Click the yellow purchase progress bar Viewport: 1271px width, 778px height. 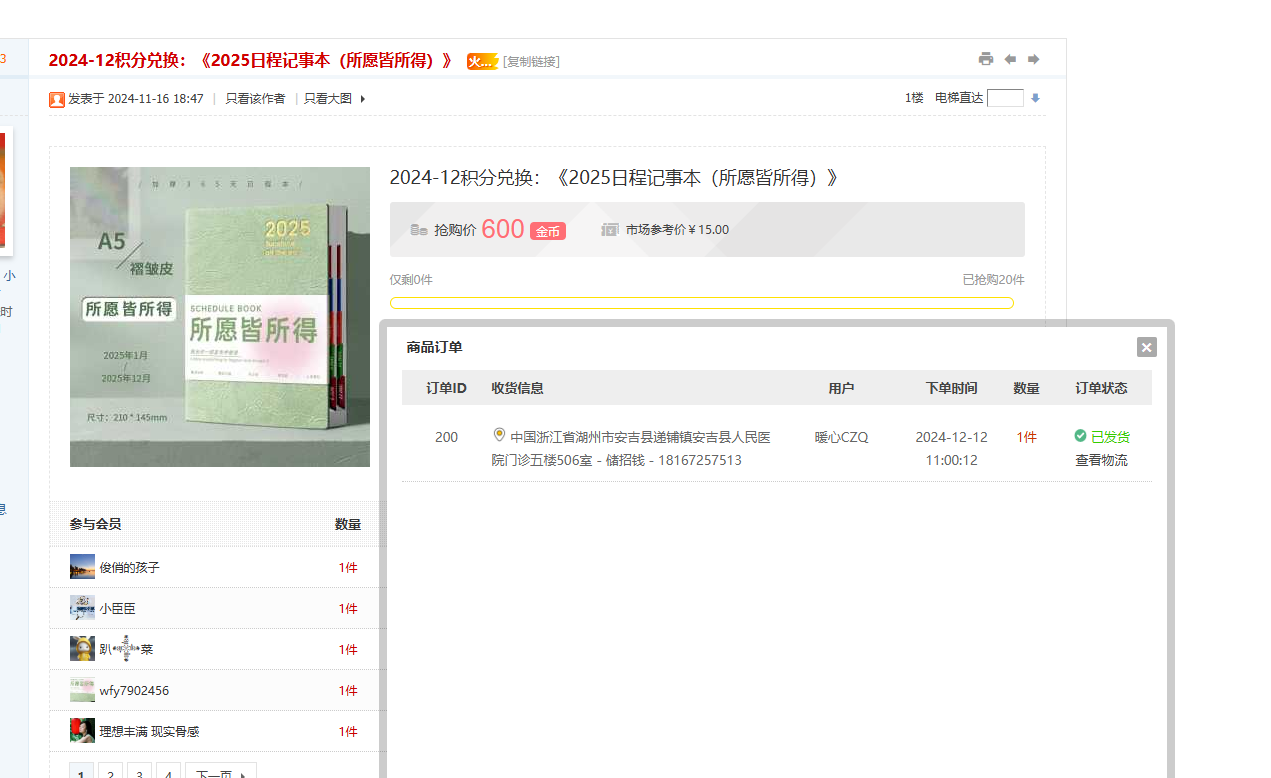click(701, 303)
